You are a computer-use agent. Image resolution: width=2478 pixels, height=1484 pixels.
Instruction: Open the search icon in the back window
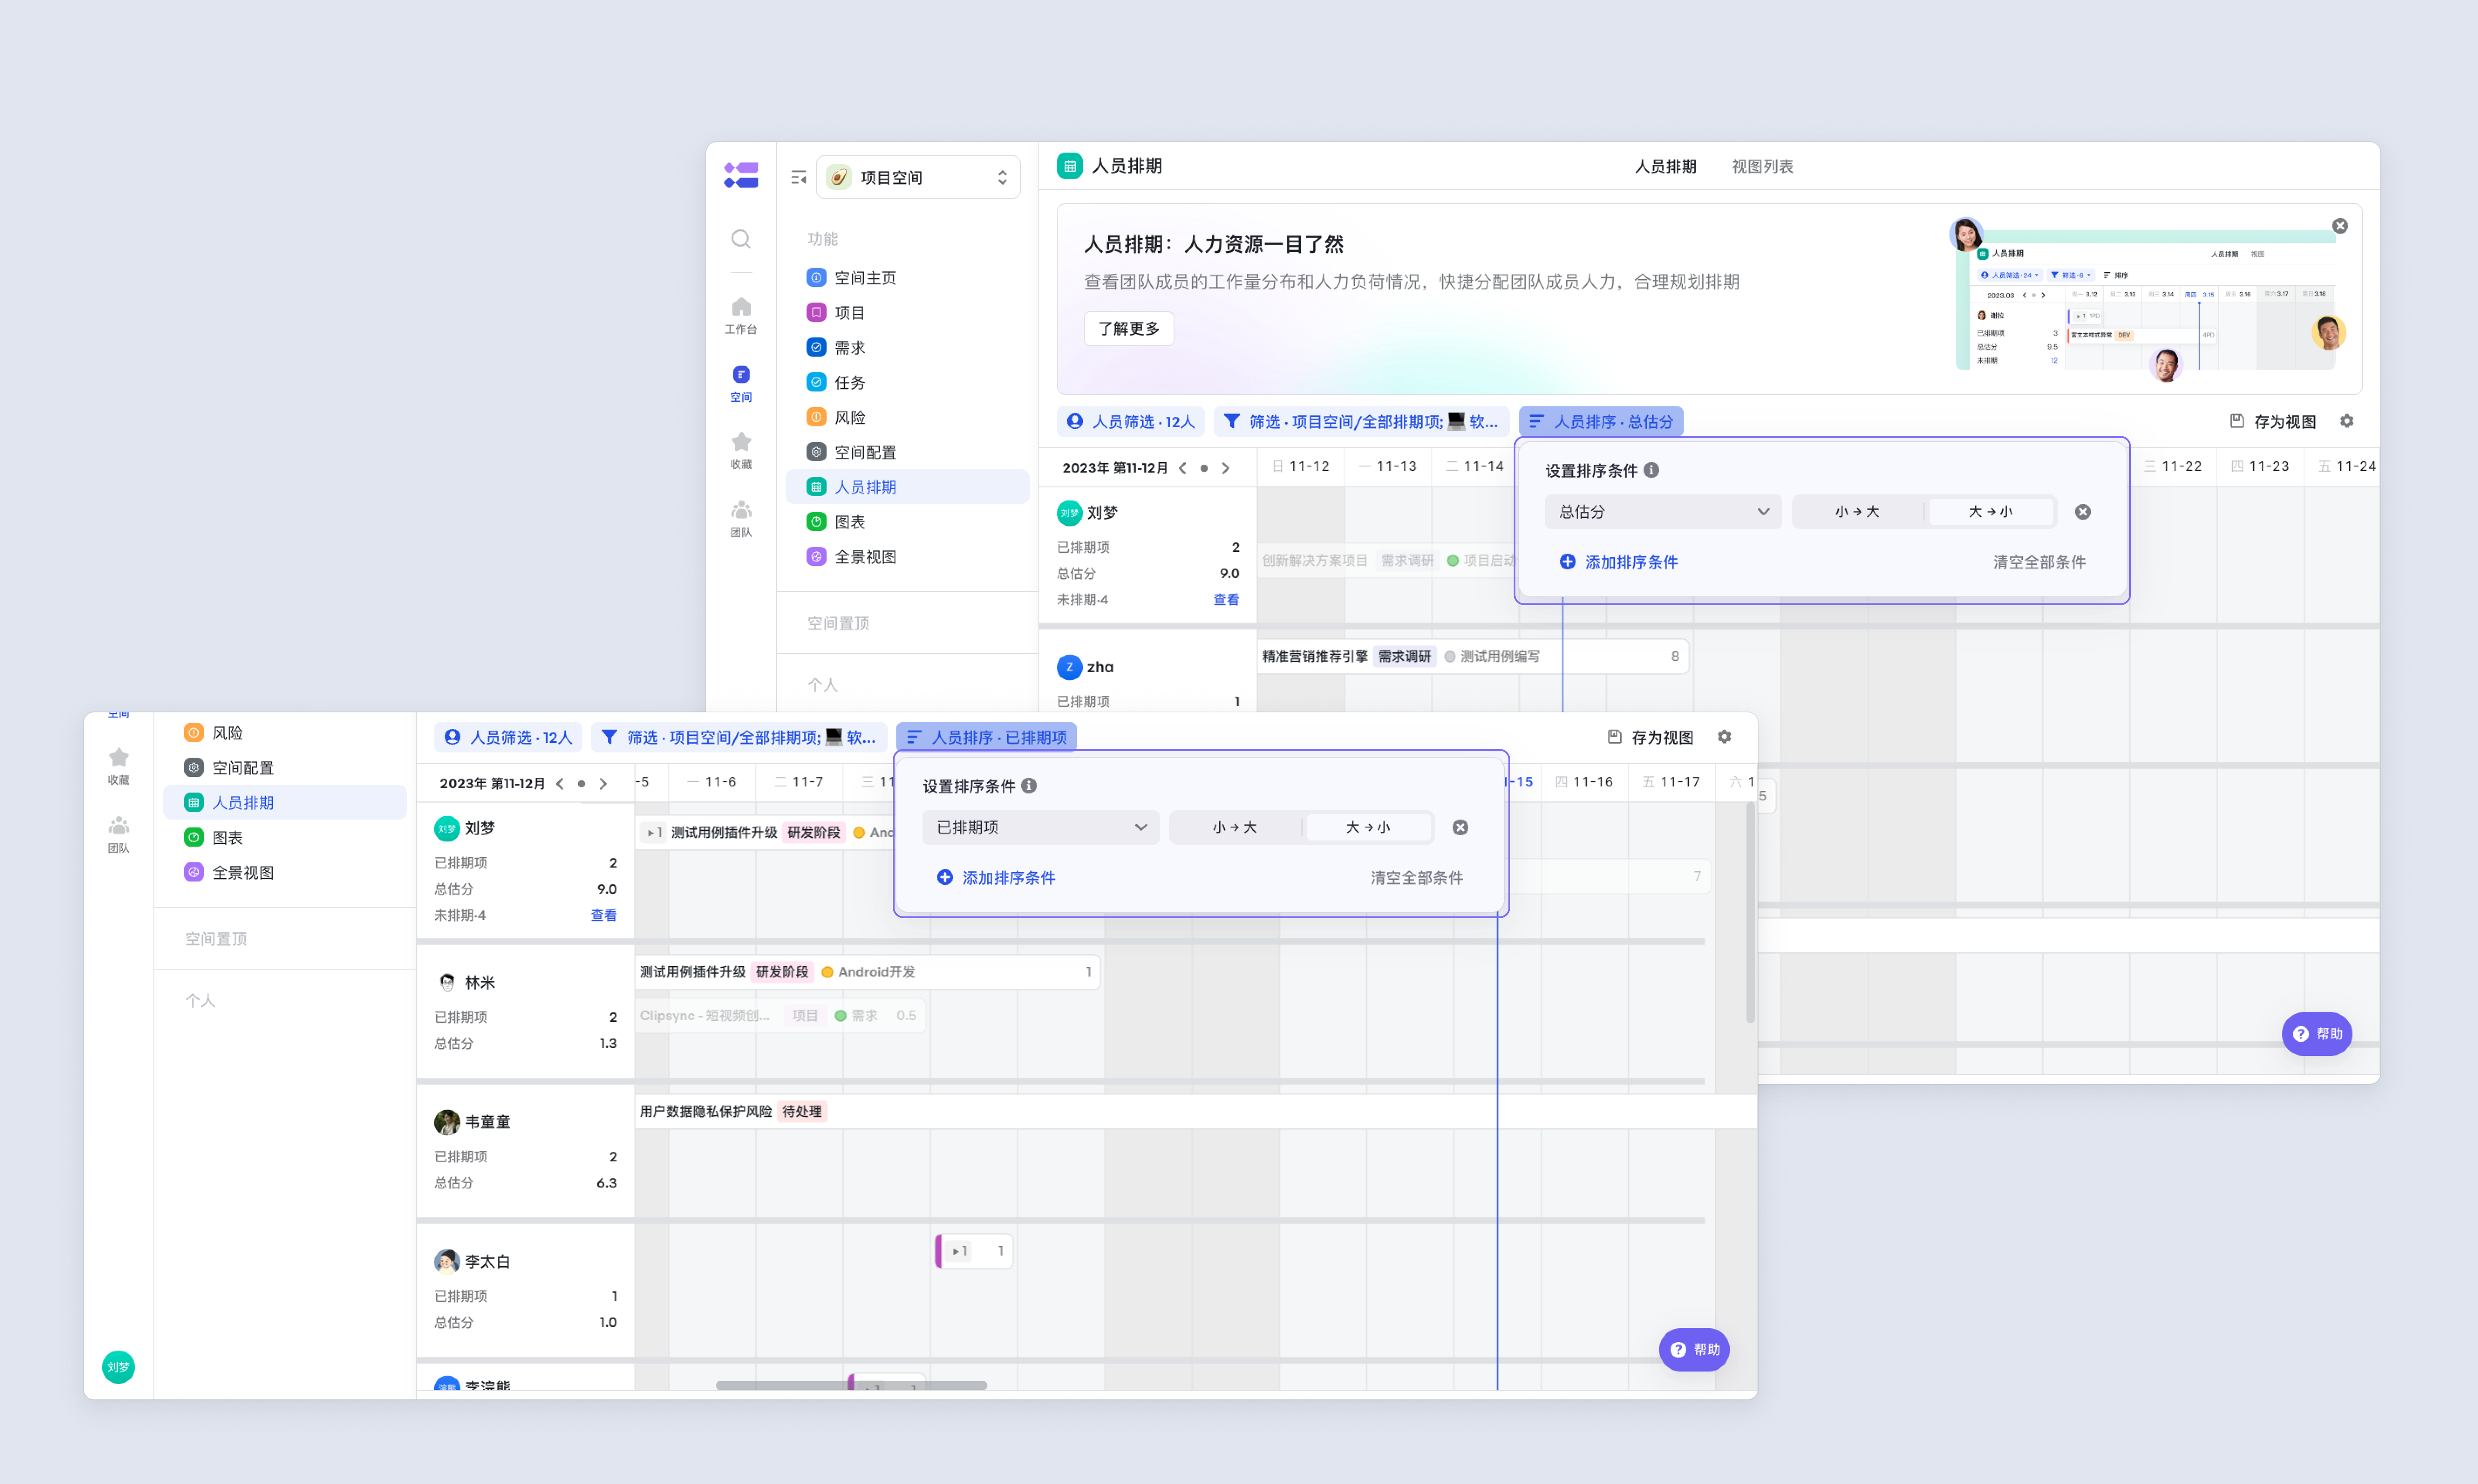pos(741,239)
